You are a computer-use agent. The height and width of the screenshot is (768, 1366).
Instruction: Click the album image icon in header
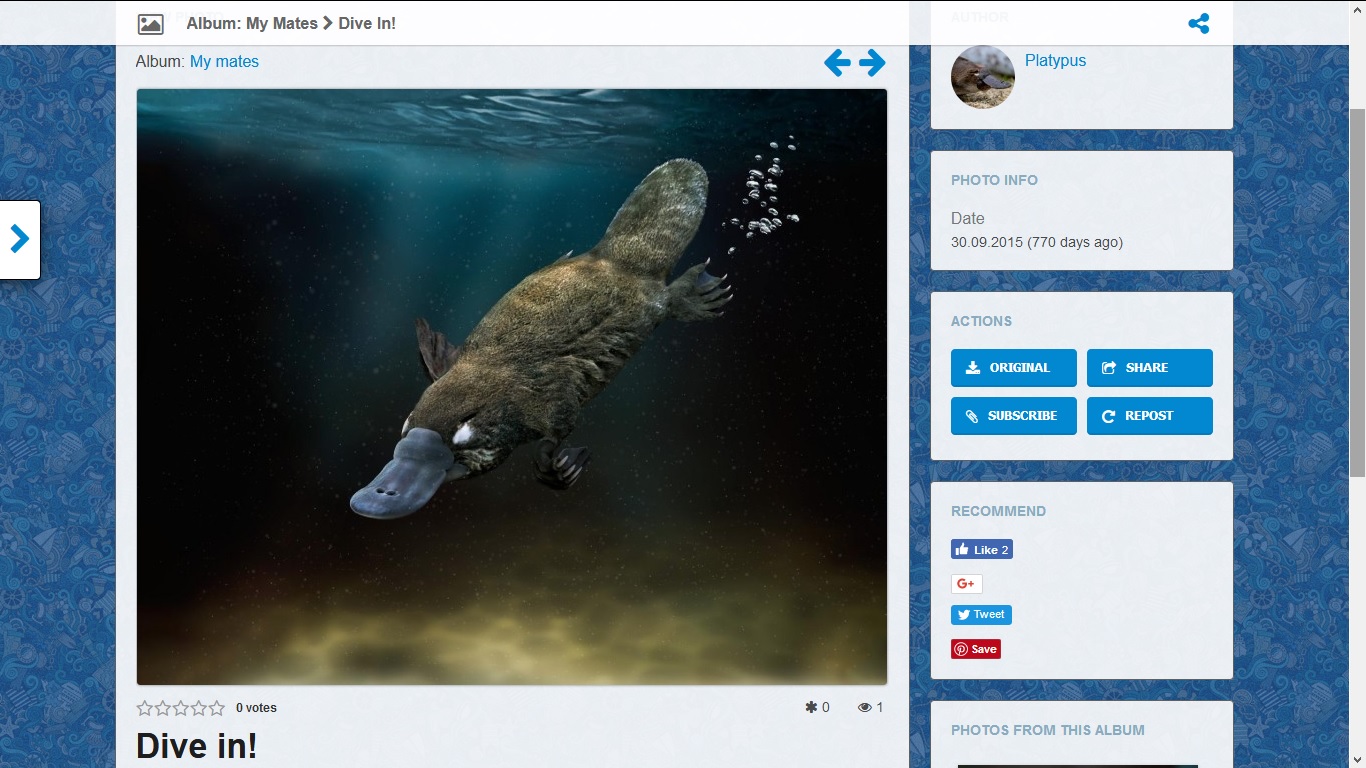(x=150, y=24)
